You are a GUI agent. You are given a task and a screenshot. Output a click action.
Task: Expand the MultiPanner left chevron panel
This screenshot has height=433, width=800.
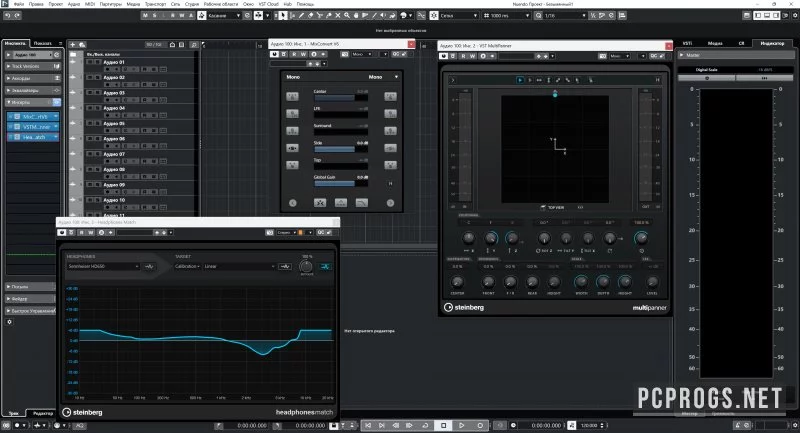(x=453, y=80)
